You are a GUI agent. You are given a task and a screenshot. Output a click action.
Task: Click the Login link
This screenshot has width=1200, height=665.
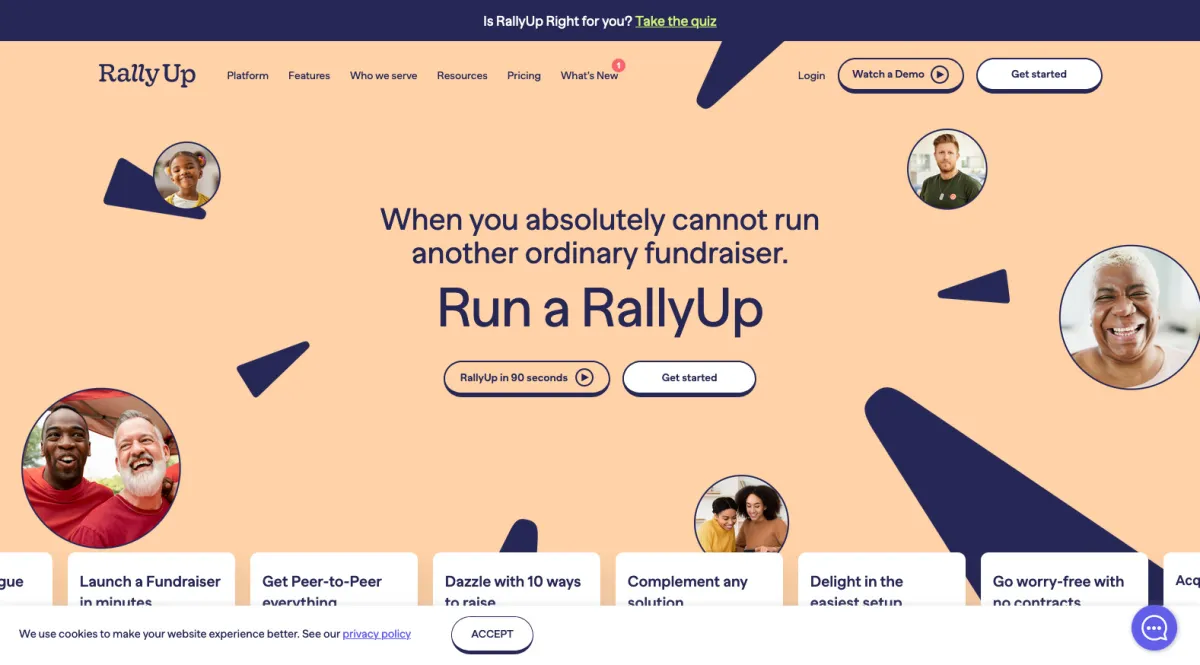tap(811, 76)
